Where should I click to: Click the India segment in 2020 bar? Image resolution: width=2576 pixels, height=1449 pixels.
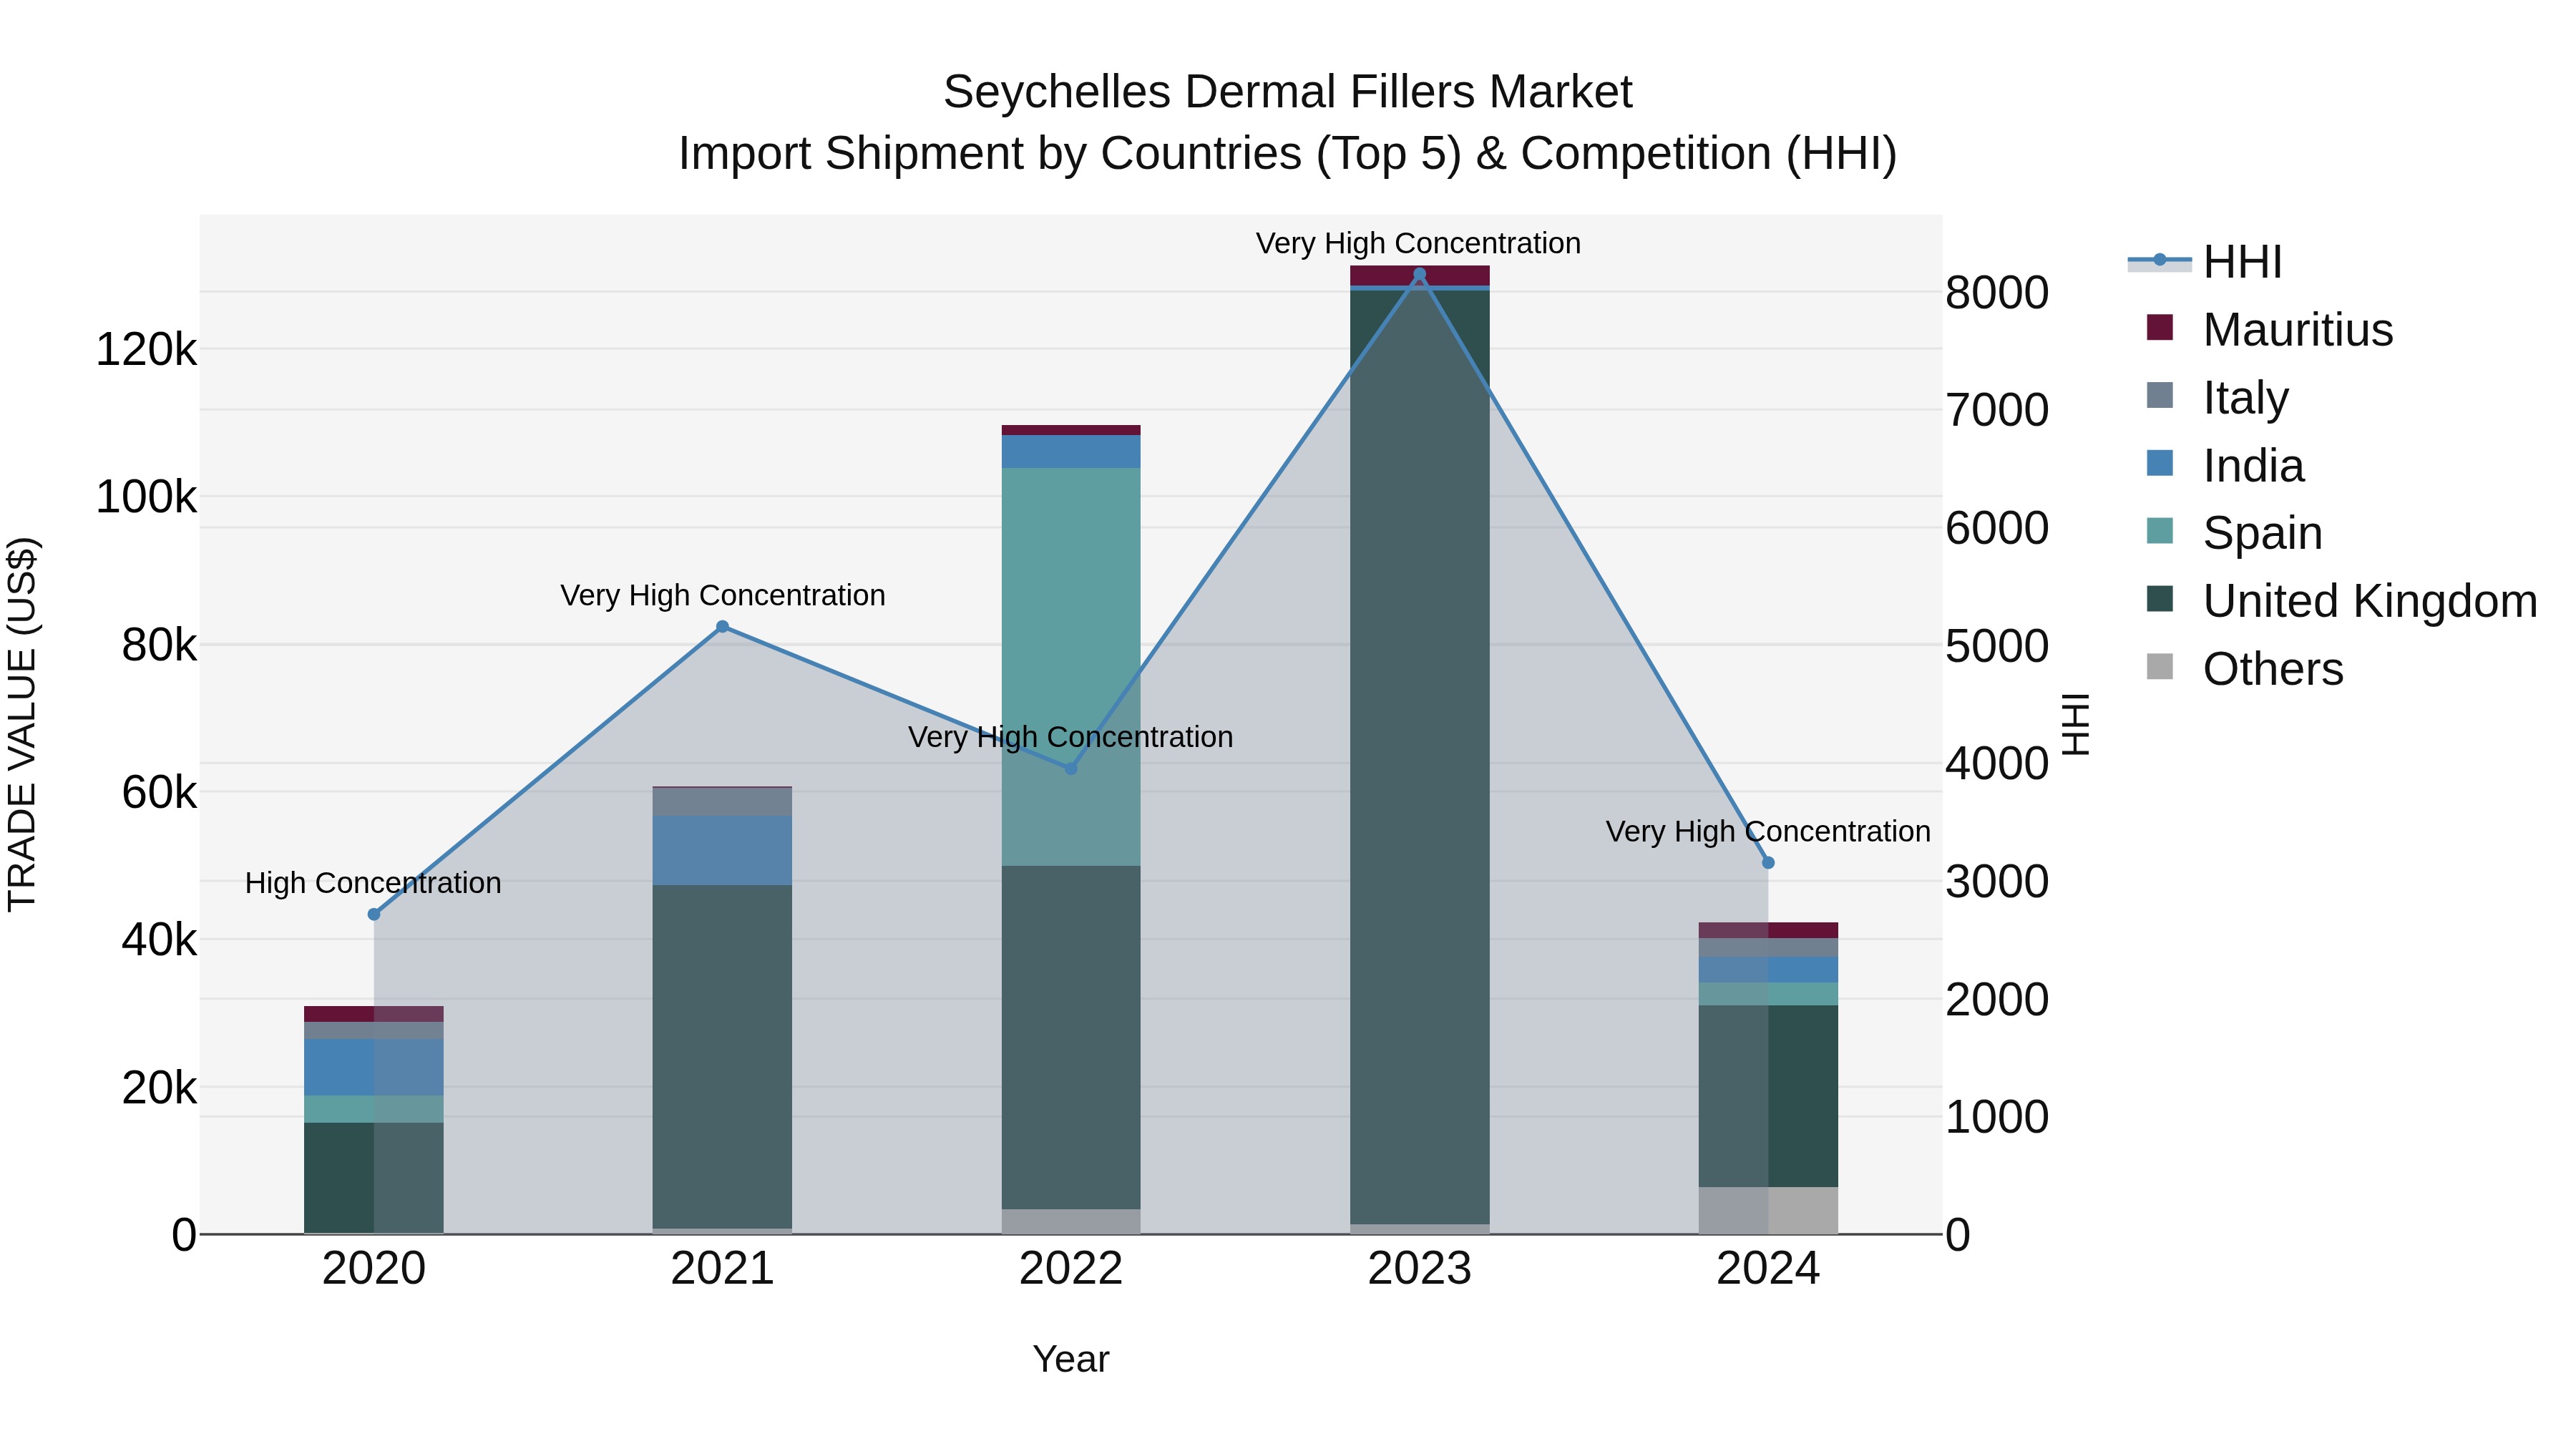point(374,1067)
